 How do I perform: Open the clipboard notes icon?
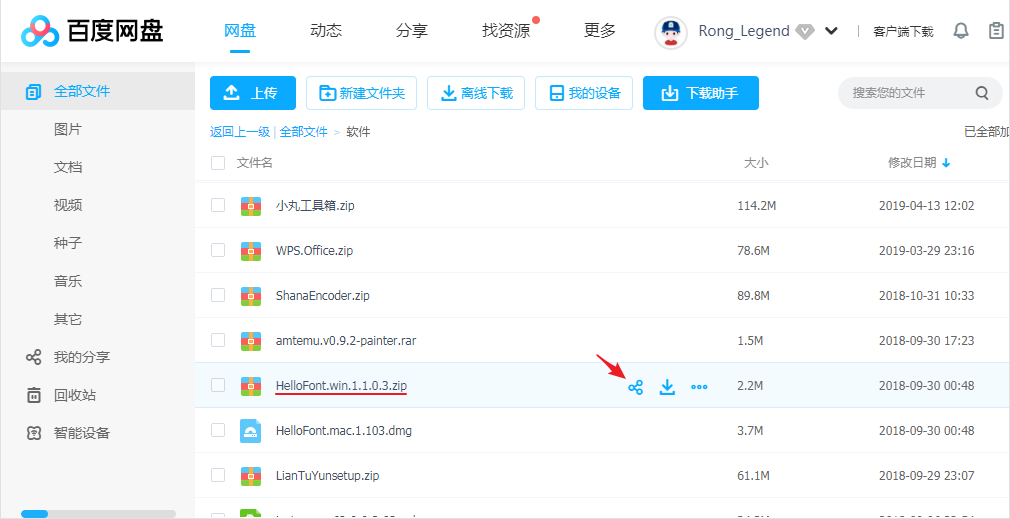(996, 31)
